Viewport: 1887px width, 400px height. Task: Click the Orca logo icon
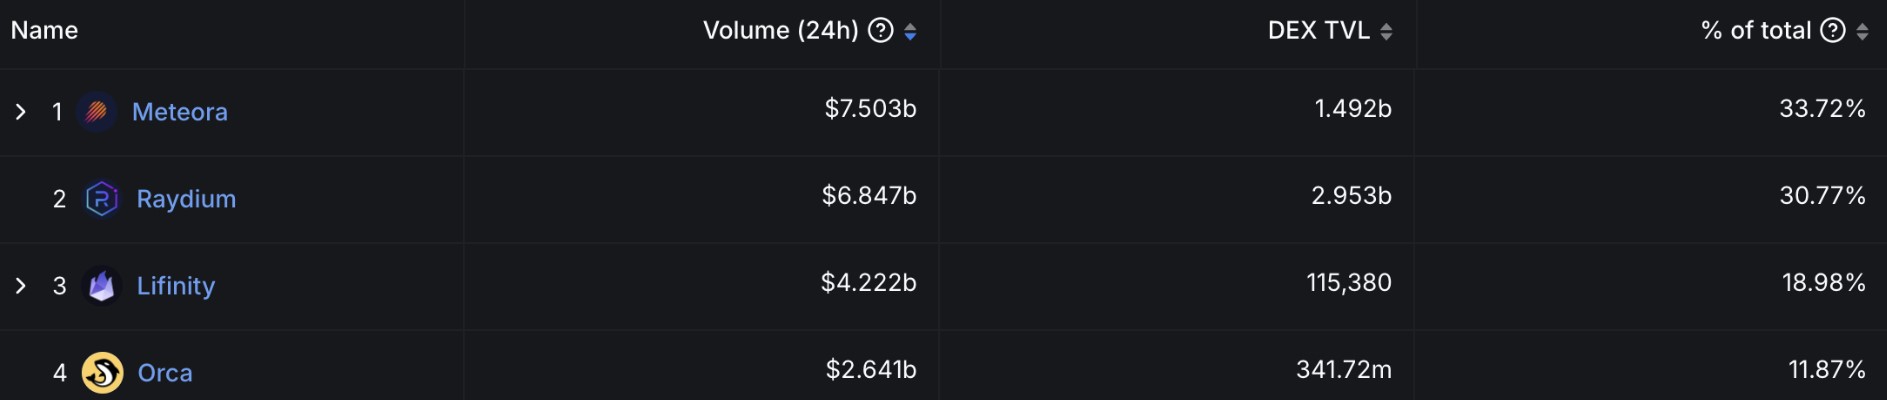pyautogui.click(x=102, y=373)
